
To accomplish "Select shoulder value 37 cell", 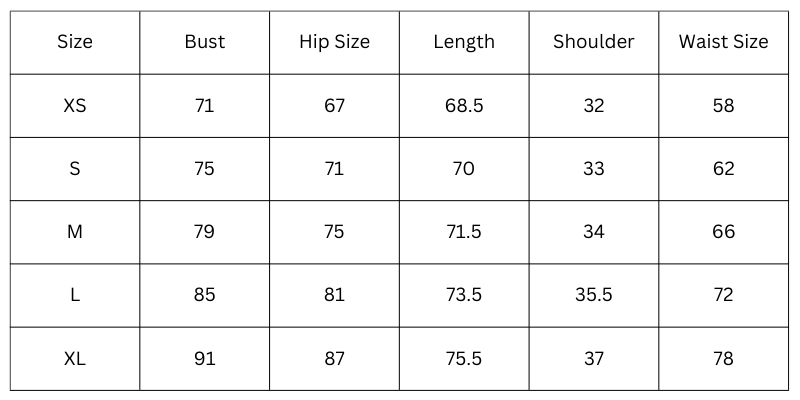I will (x=594, y=359).
